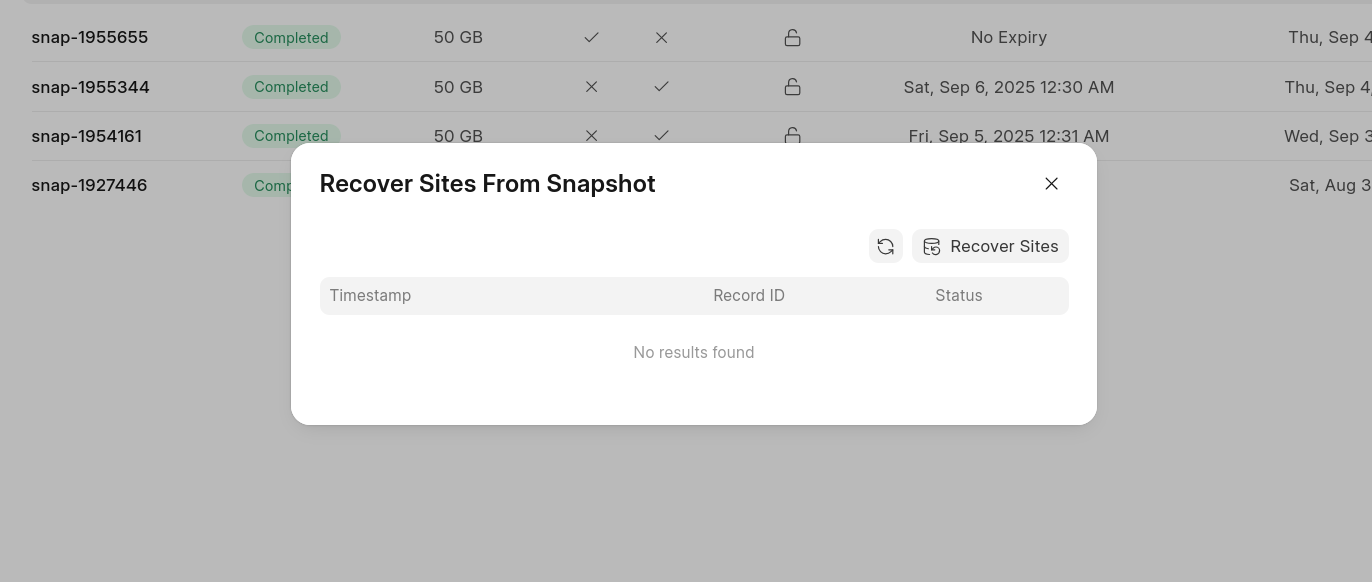The width and height of the screenshot is (1372, 582).
Task: Close the Recover Sites From Snapshot dialog
Action: point(1051,184)
